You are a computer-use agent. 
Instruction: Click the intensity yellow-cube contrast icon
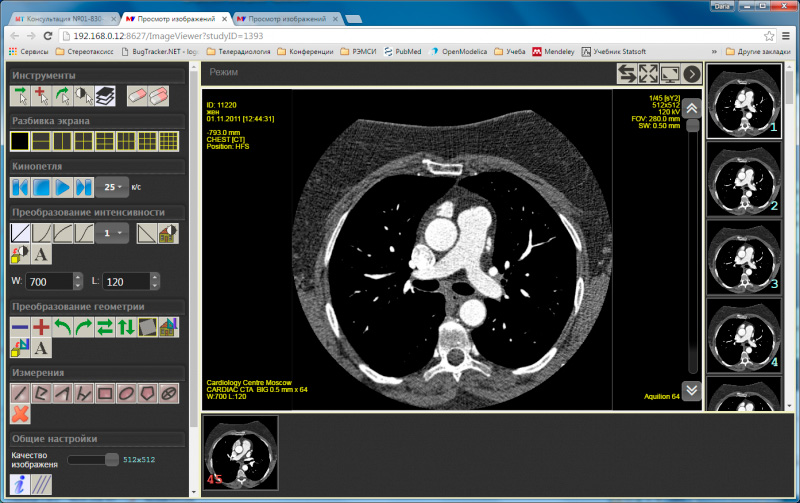[20, 254]
